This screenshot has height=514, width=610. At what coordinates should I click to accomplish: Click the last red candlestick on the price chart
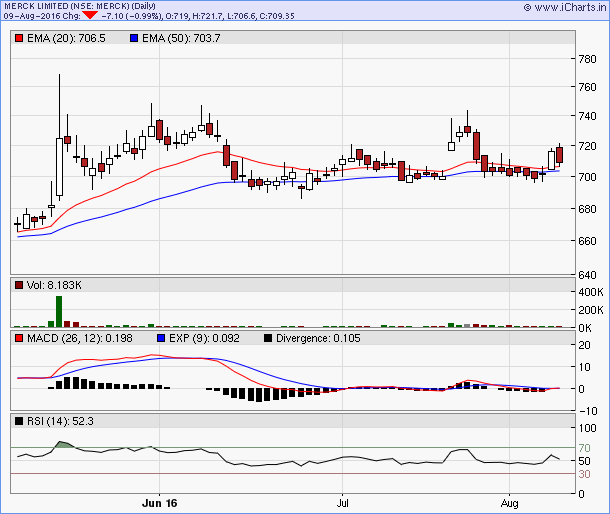560,155
